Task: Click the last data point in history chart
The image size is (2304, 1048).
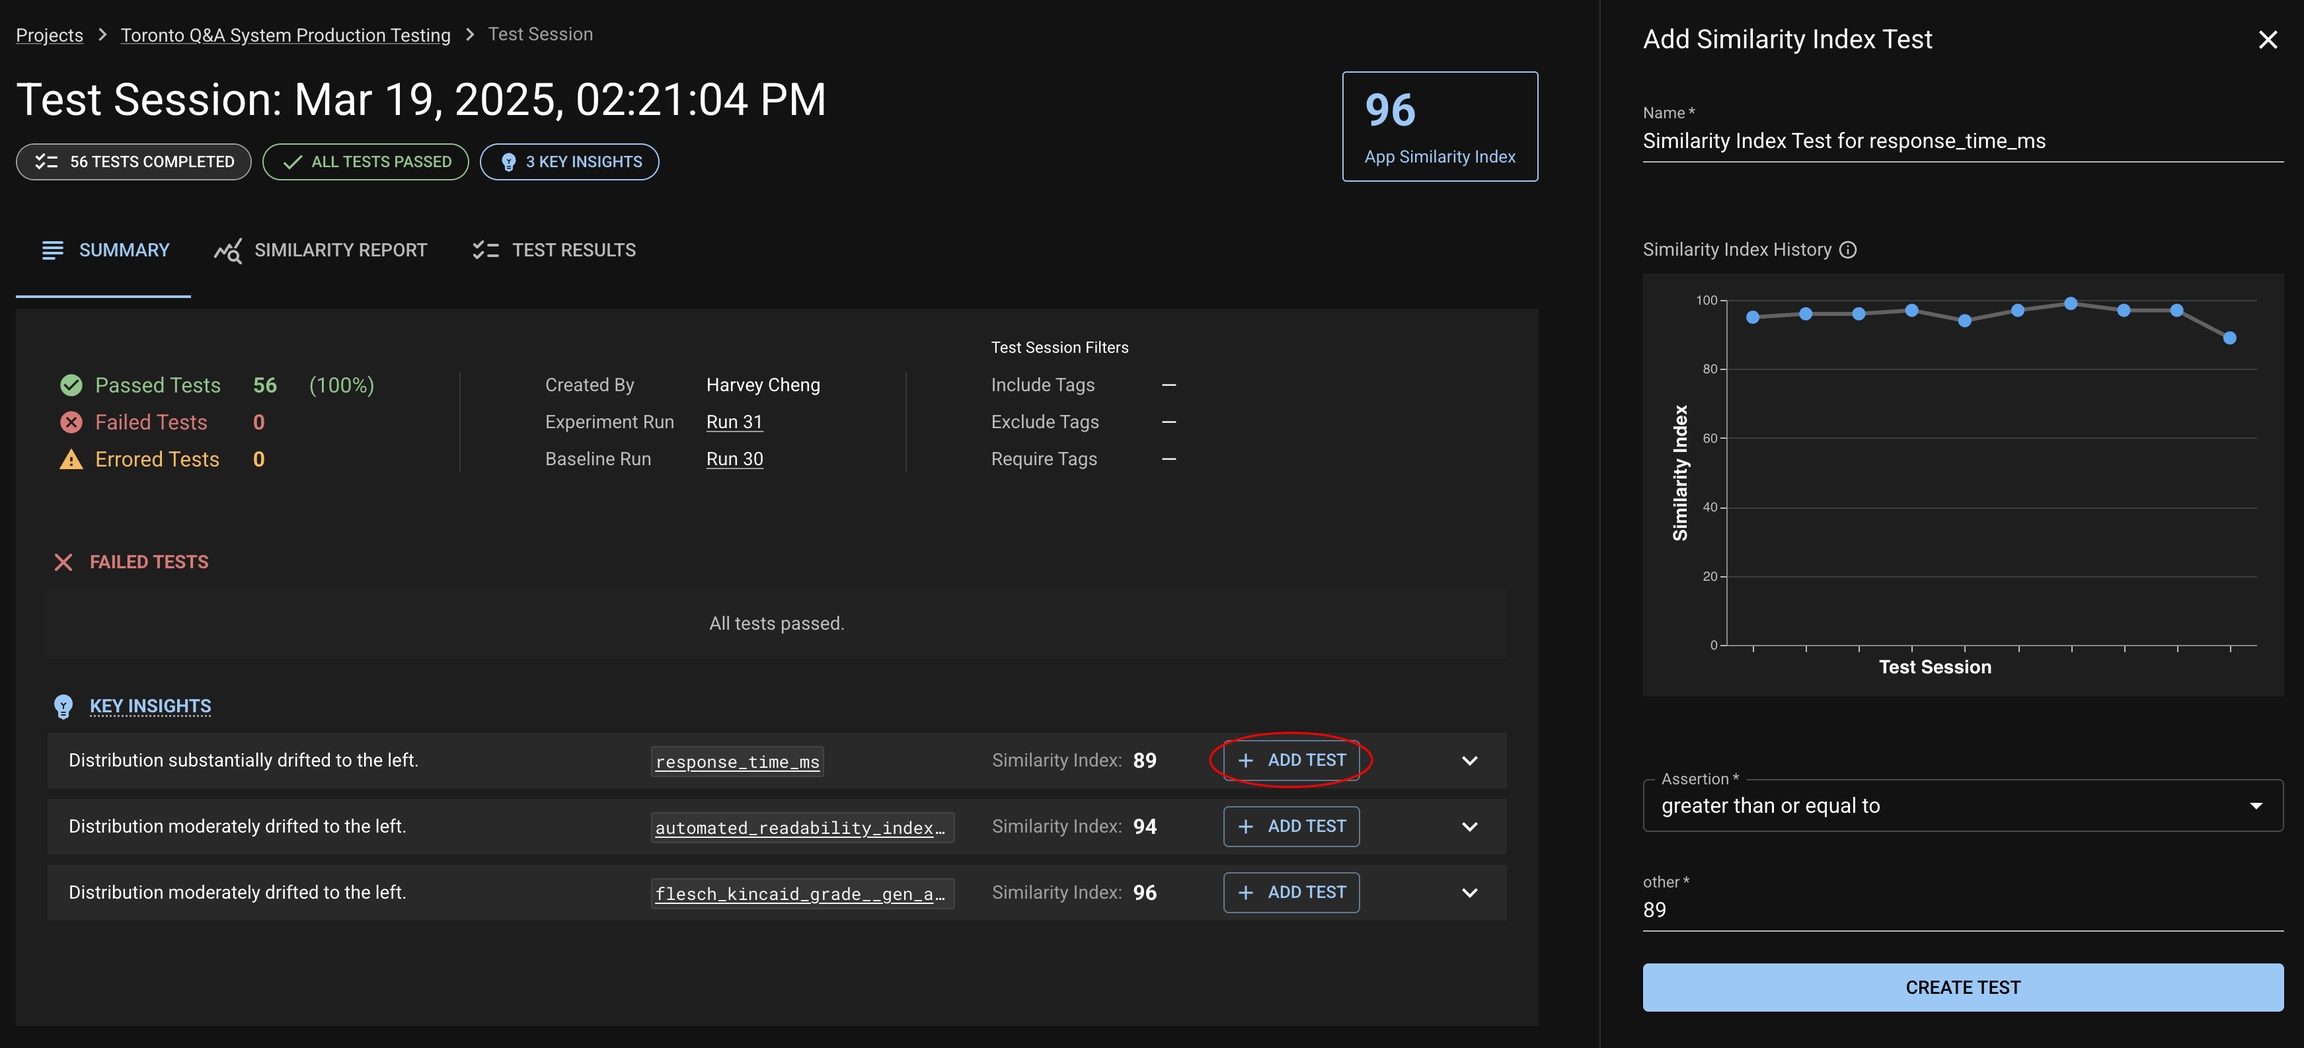Action: tap(2229, 338)
